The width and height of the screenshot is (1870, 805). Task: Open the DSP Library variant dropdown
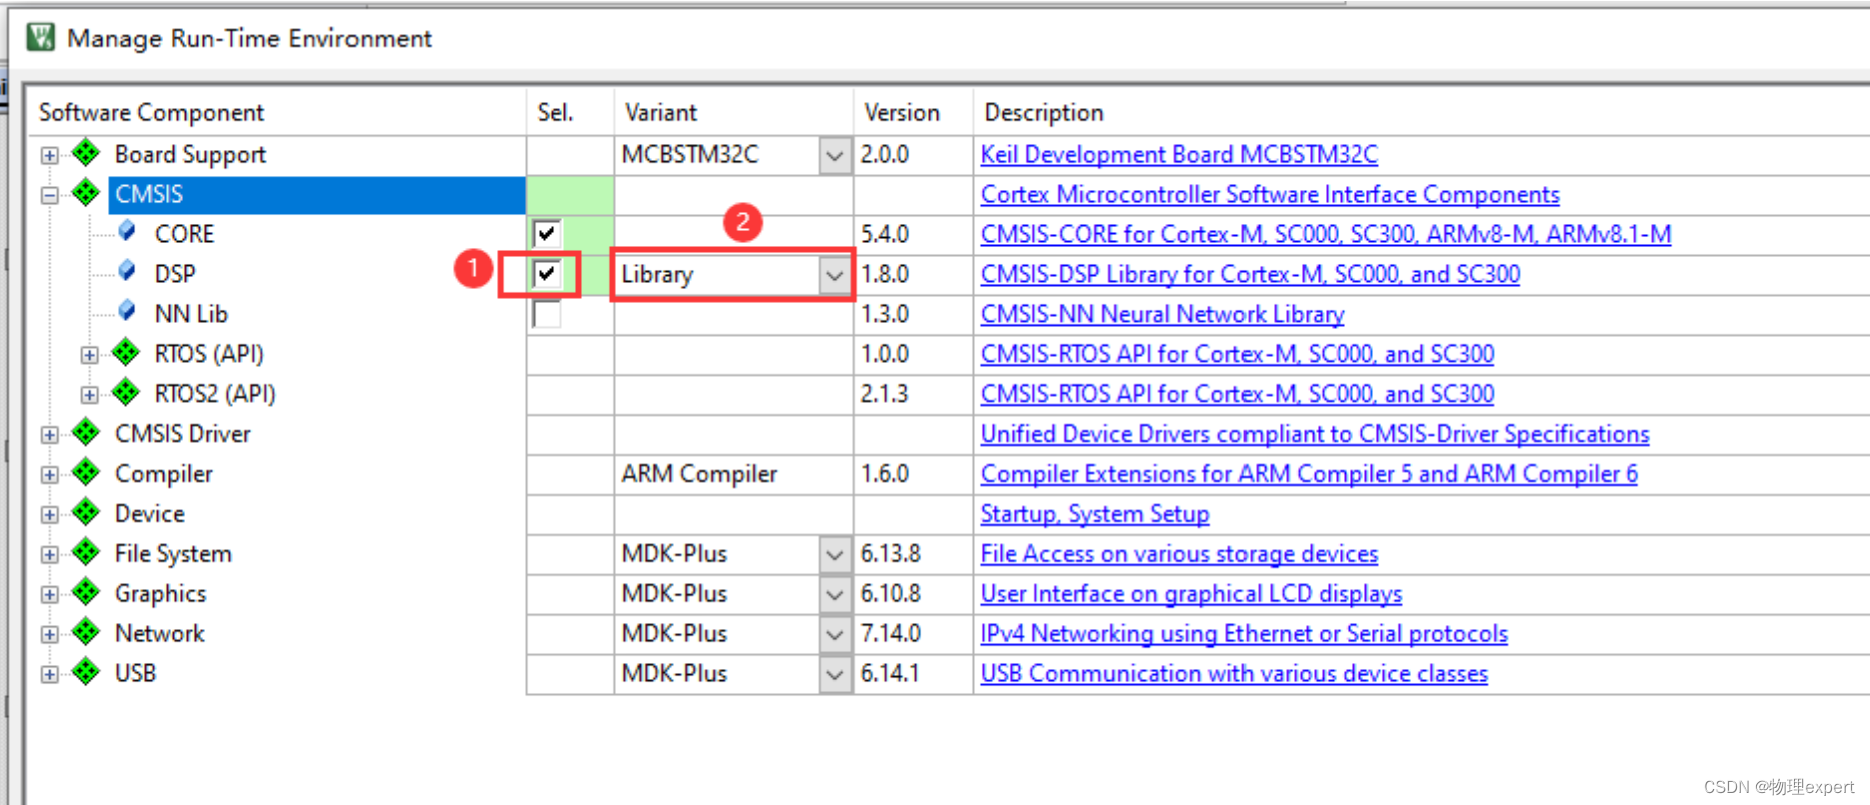[834, 275]
